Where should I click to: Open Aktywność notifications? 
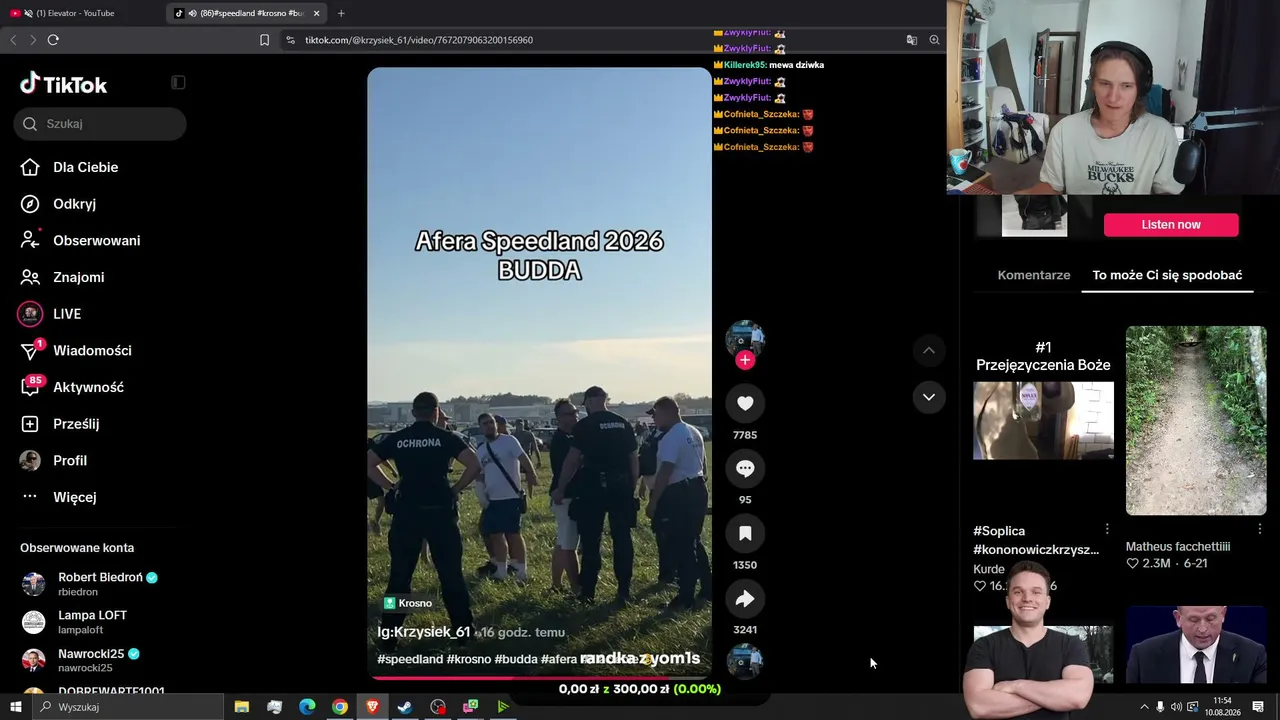pos(72,387)
